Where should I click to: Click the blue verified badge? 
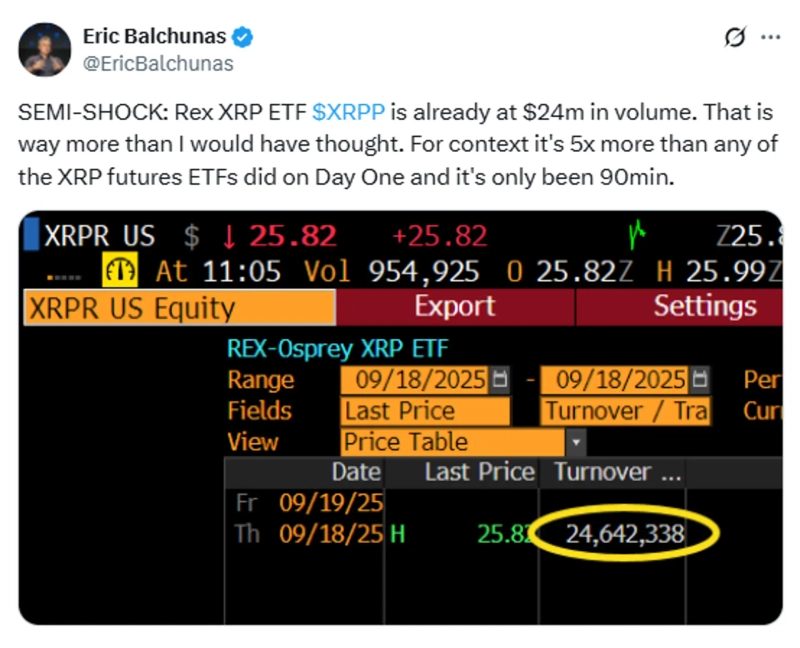point(243,38)
